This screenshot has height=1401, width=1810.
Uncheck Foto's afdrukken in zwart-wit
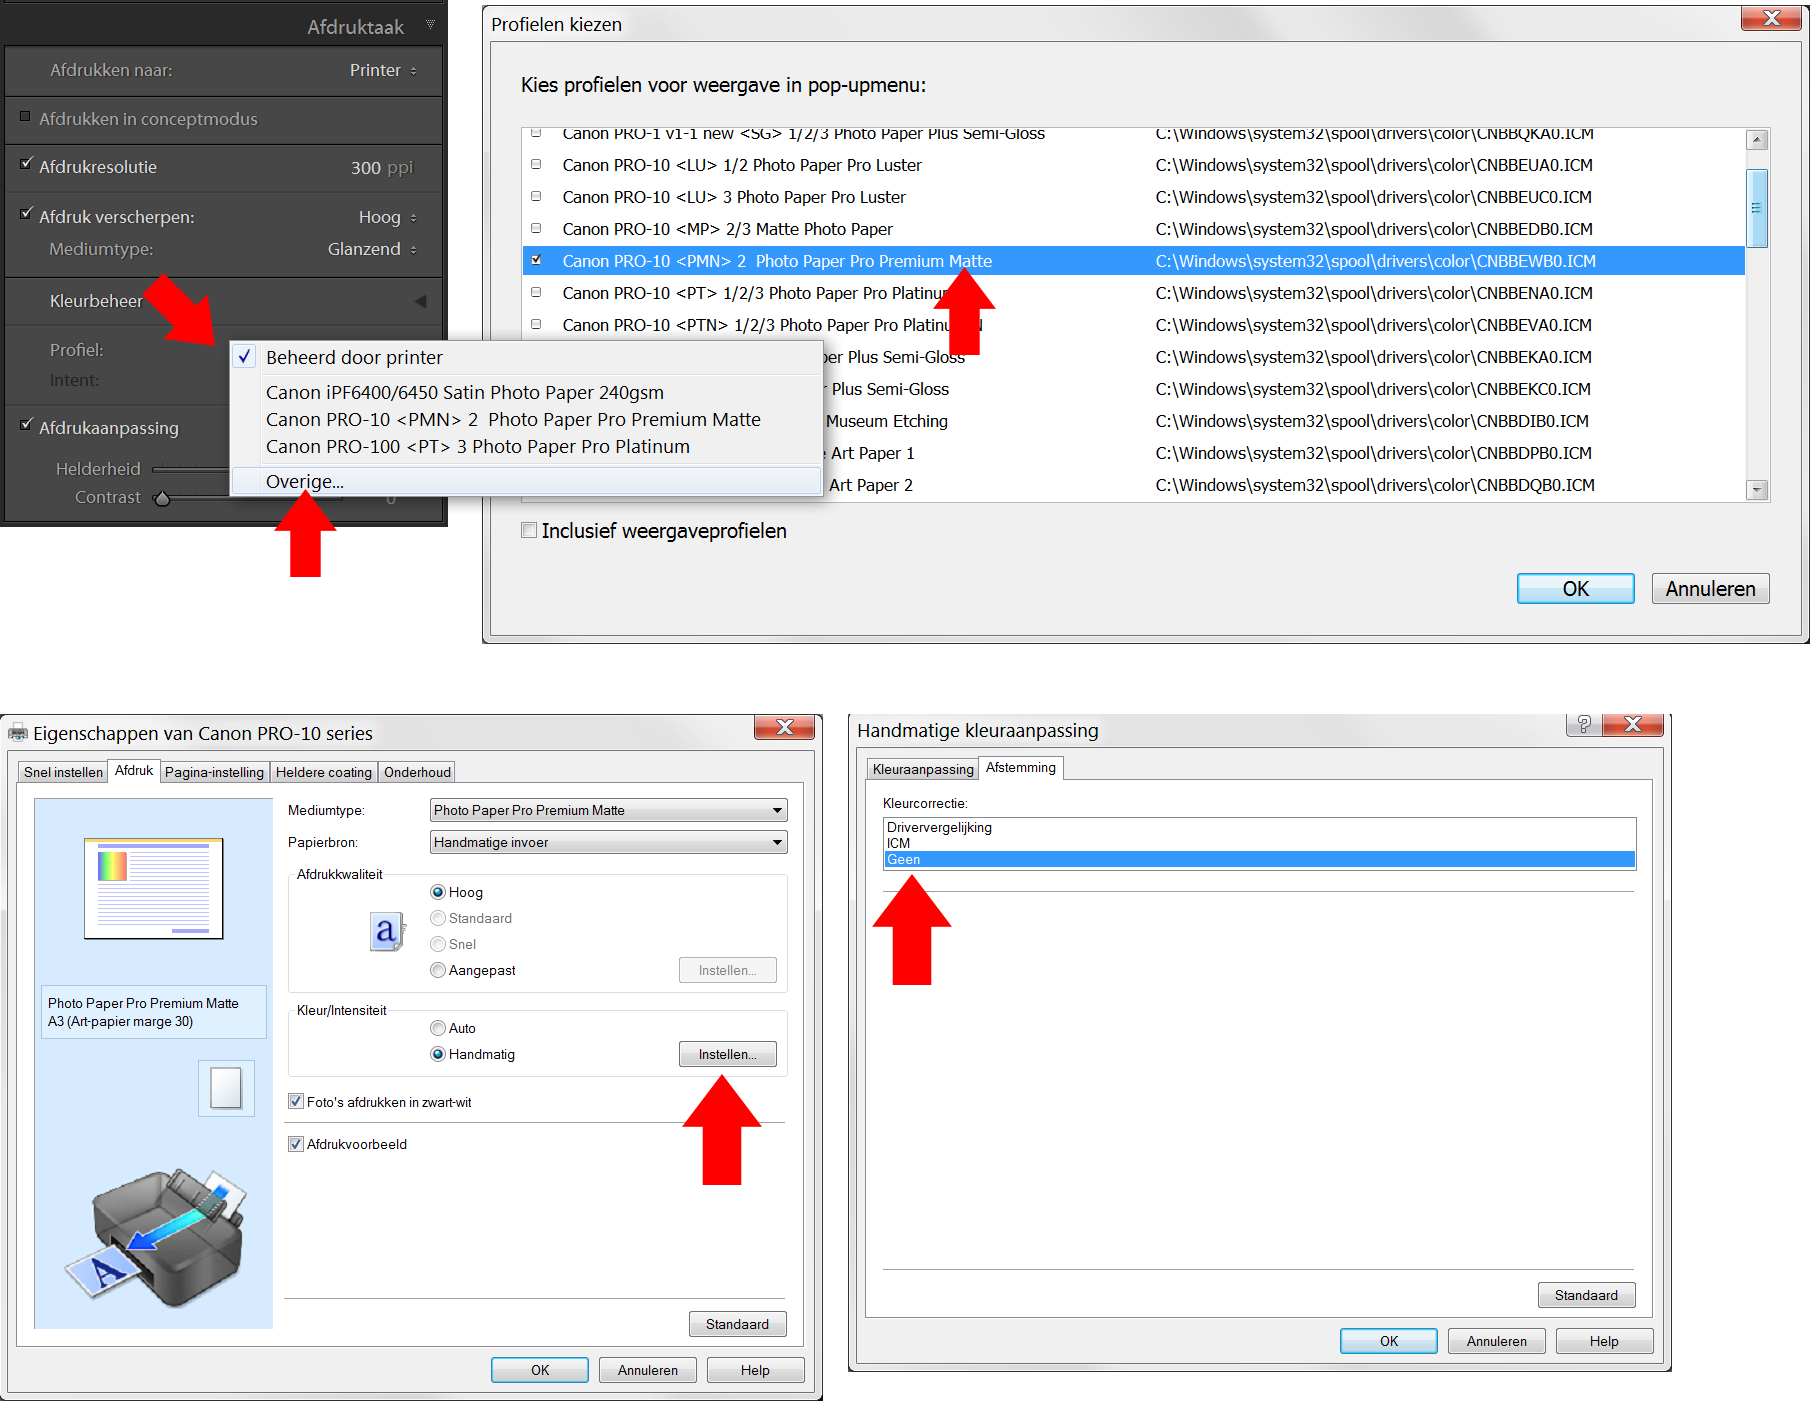click(296, 1102)
